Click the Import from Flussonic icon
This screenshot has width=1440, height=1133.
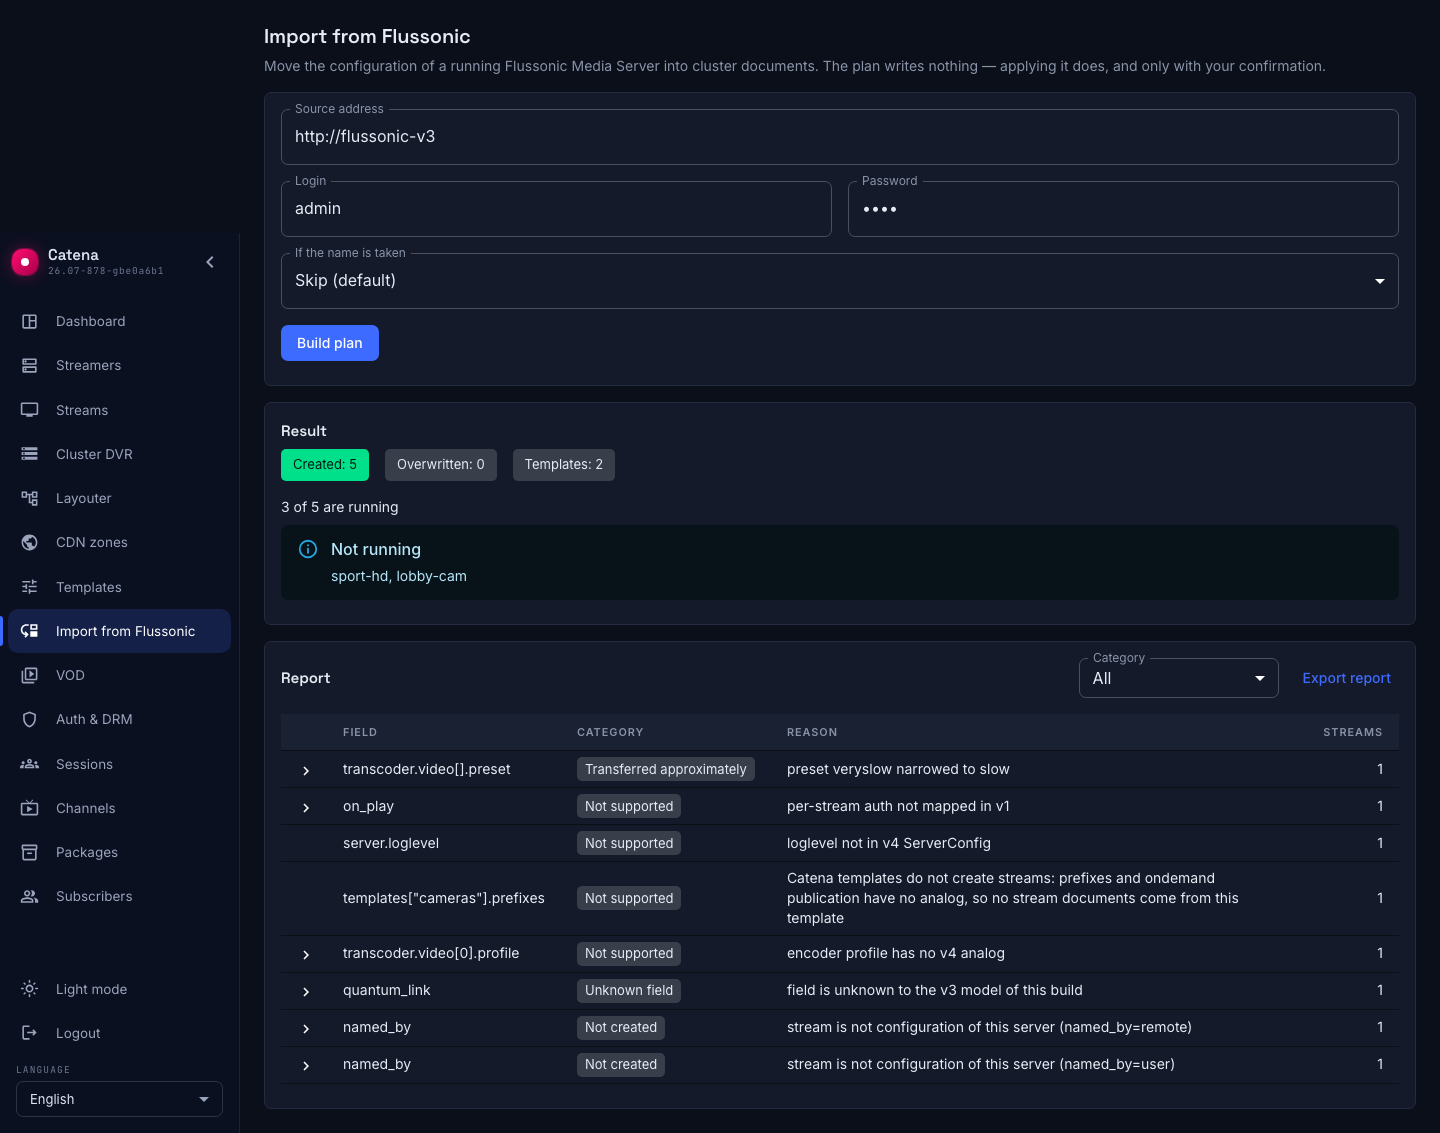30,631
